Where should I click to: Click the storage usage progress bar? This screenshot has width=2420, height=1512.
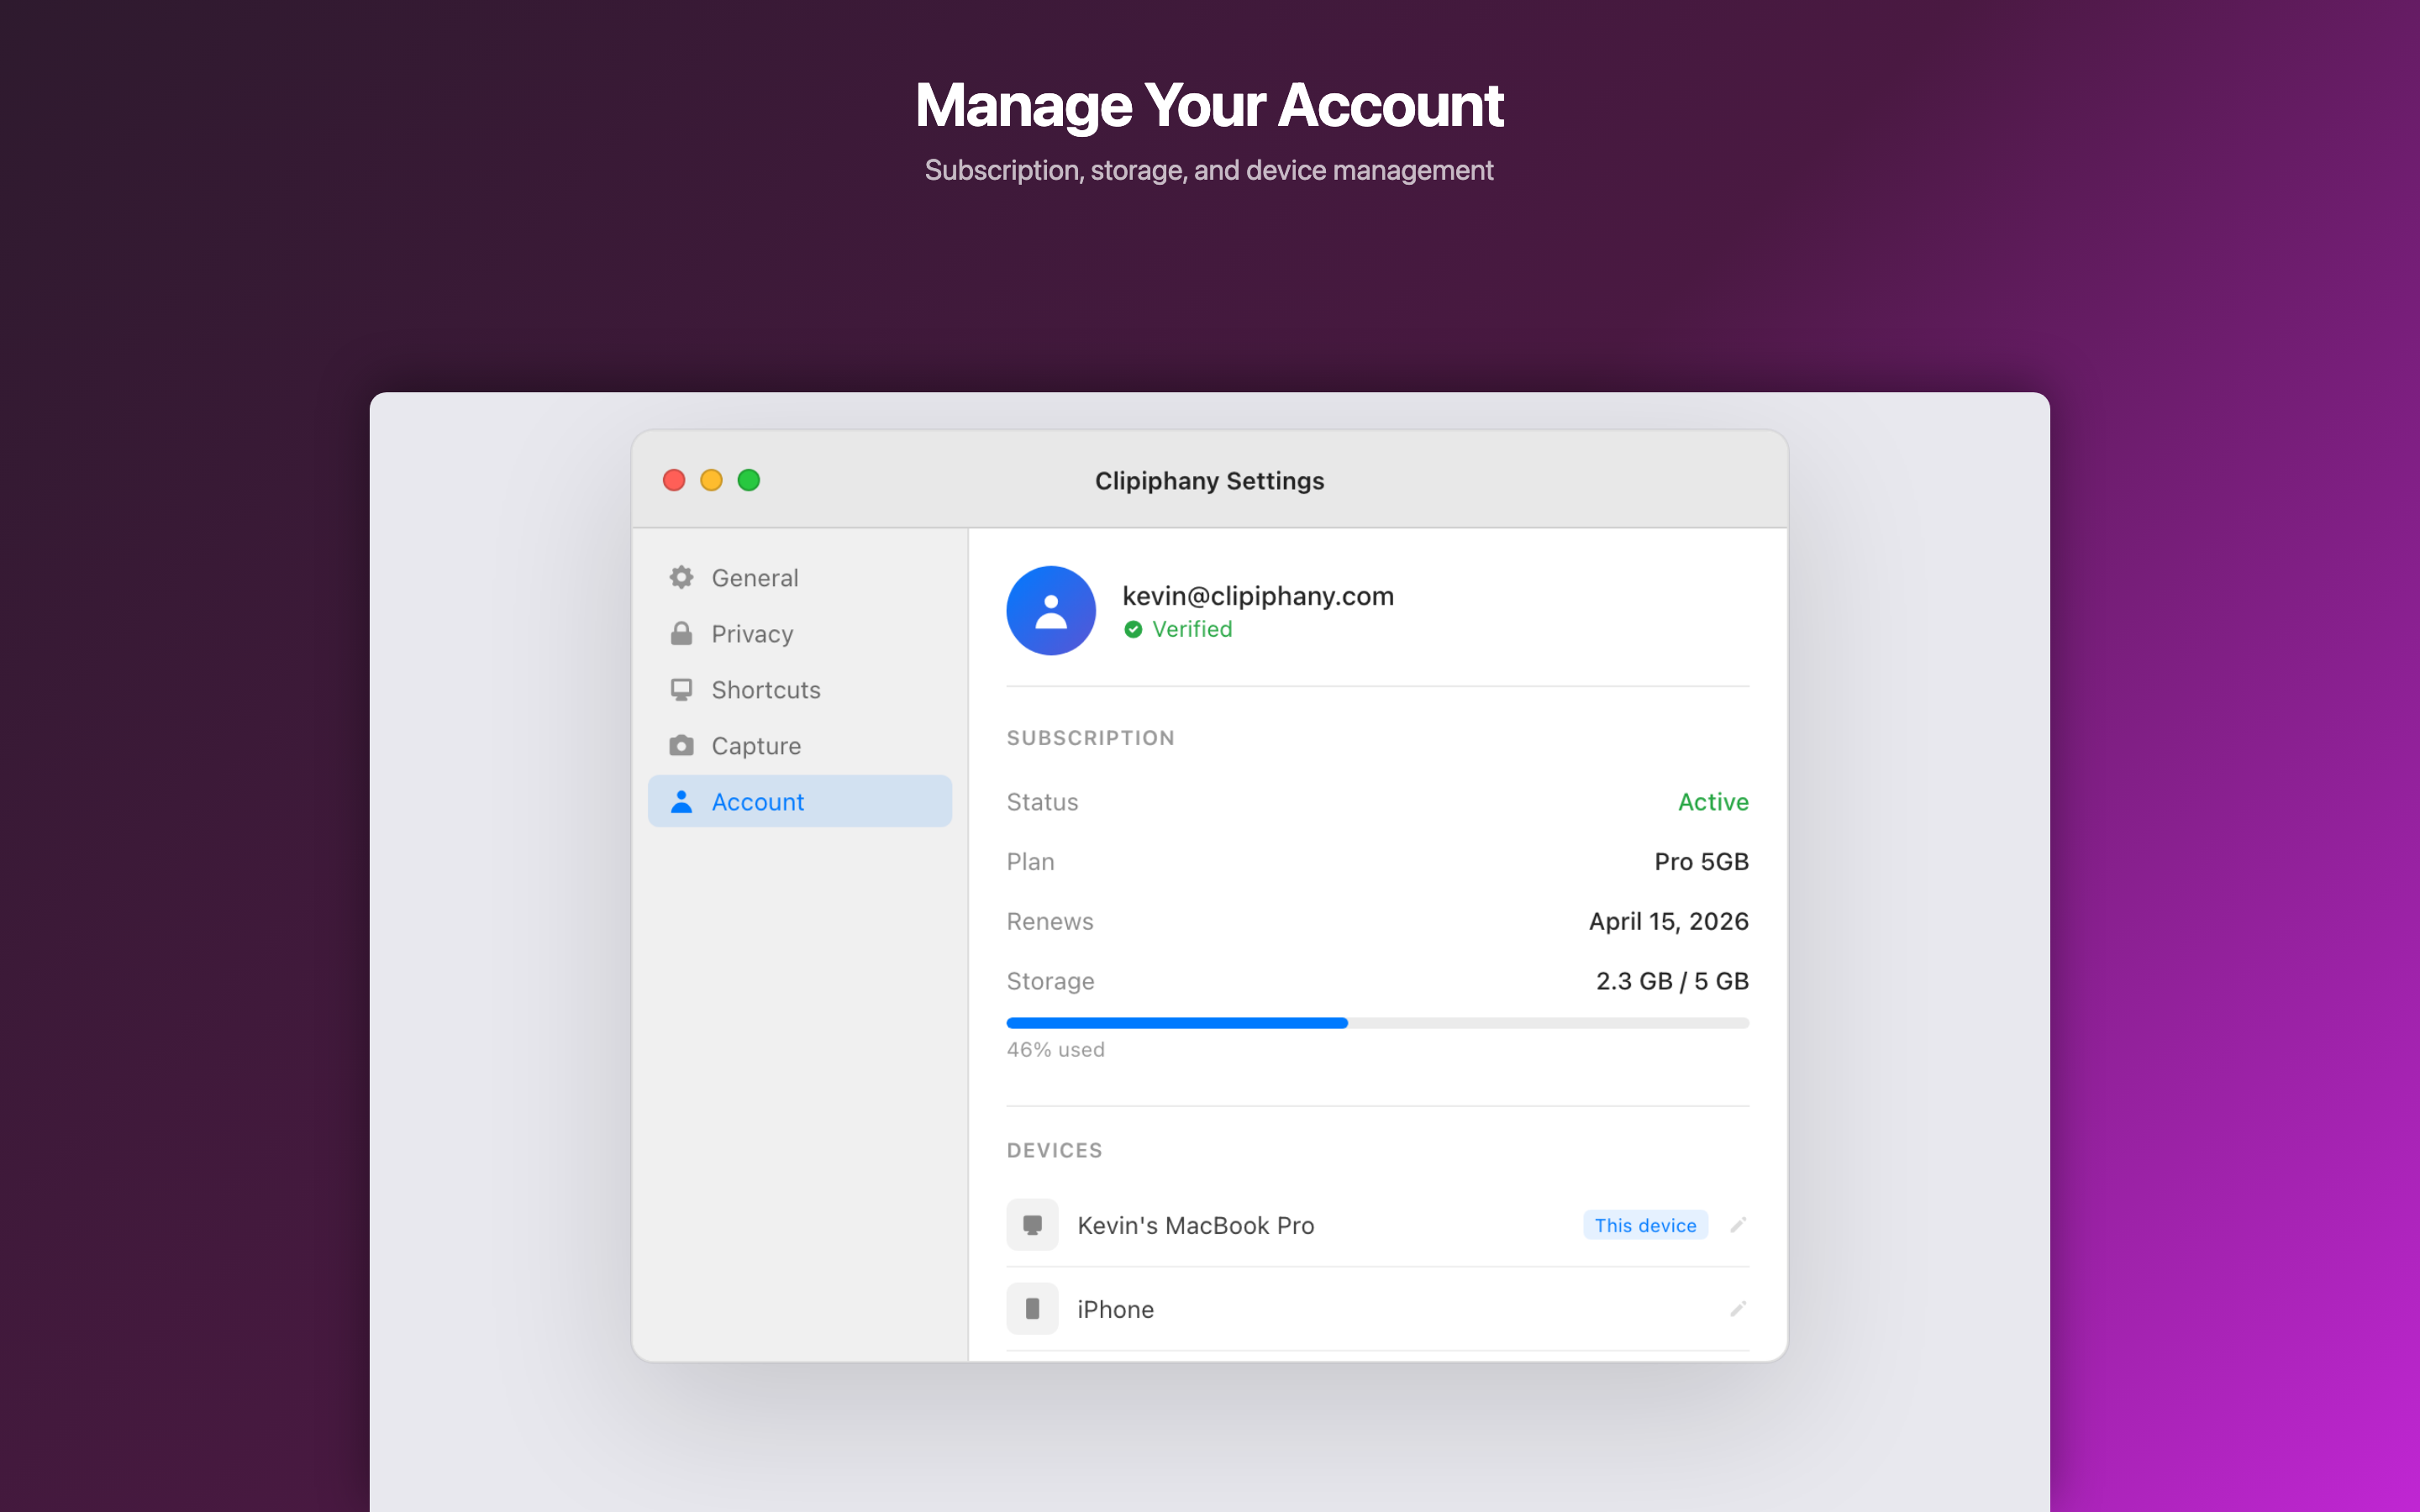pyautogui.click(x=1377, y=1023)
